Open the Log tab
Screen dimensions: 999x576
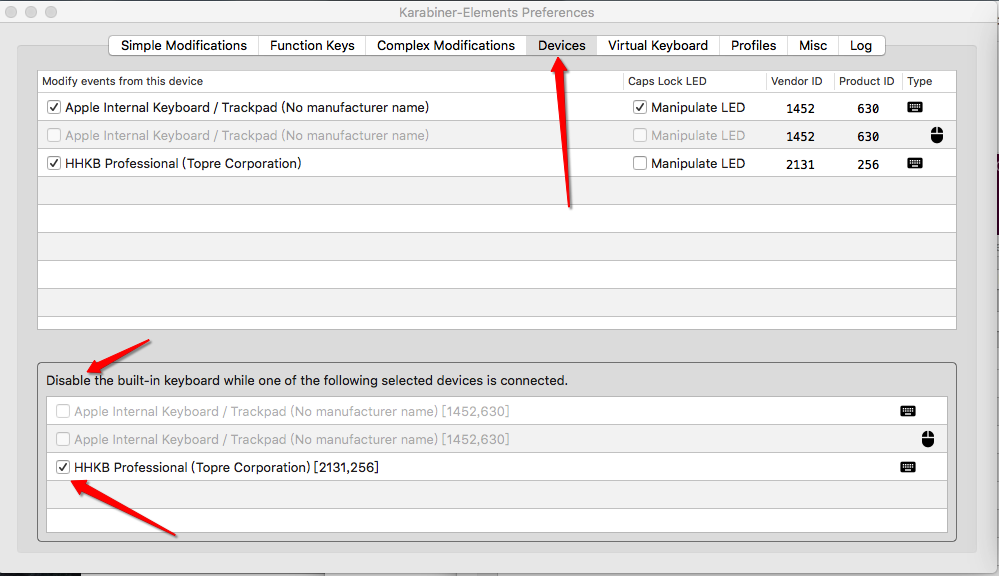coord(861,46)
